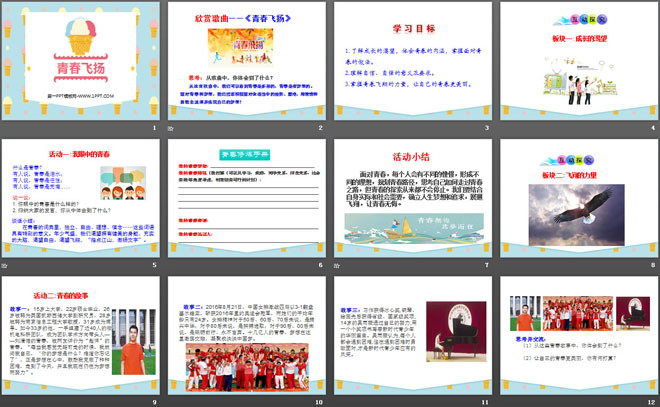Select slide 10 with red team group photo

247,335
